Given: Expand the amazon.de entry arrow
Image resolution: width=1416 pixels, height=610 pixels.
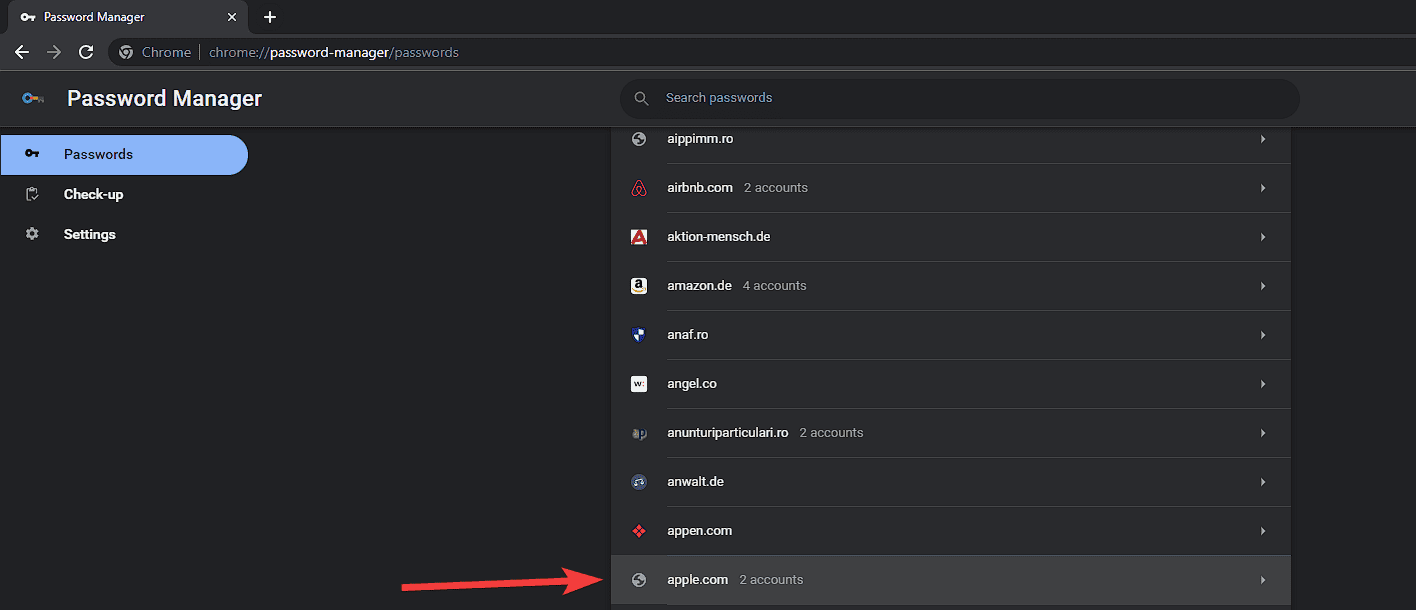Looking at the screenshot, I should click(1263, 286).
